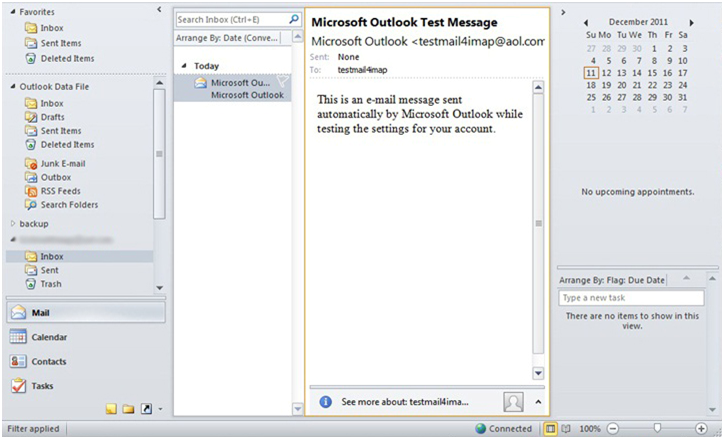
Task: Click reading pane scroll up arrow
Action: pos(538,87)
